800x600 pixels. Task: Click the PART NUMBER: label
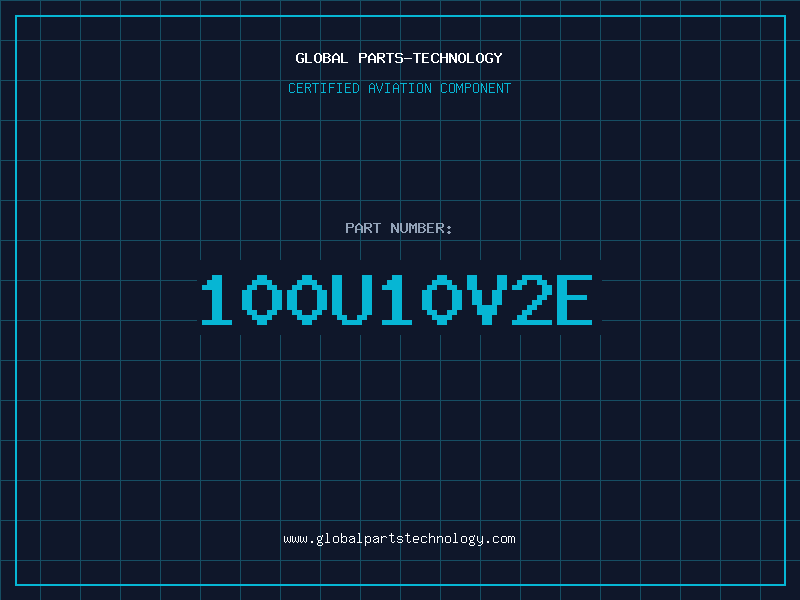point(399,228)
